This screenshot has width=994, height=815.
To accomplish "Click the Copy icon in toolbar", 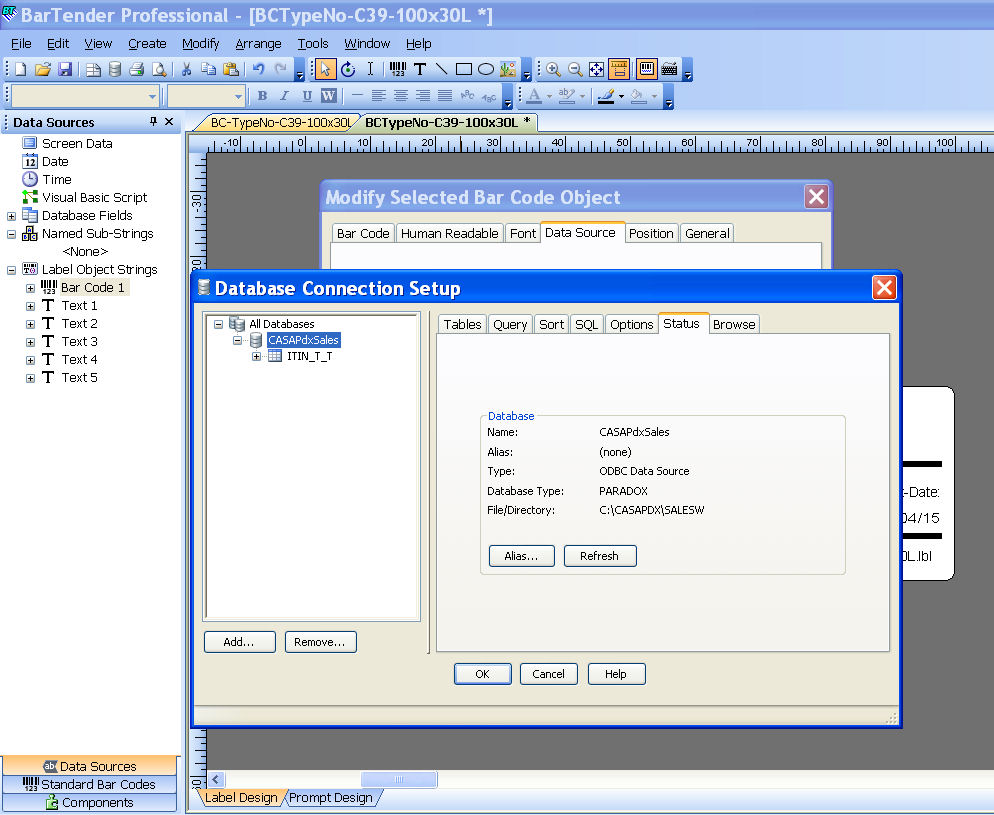I will pyautogui.click(x=209, y=69).
